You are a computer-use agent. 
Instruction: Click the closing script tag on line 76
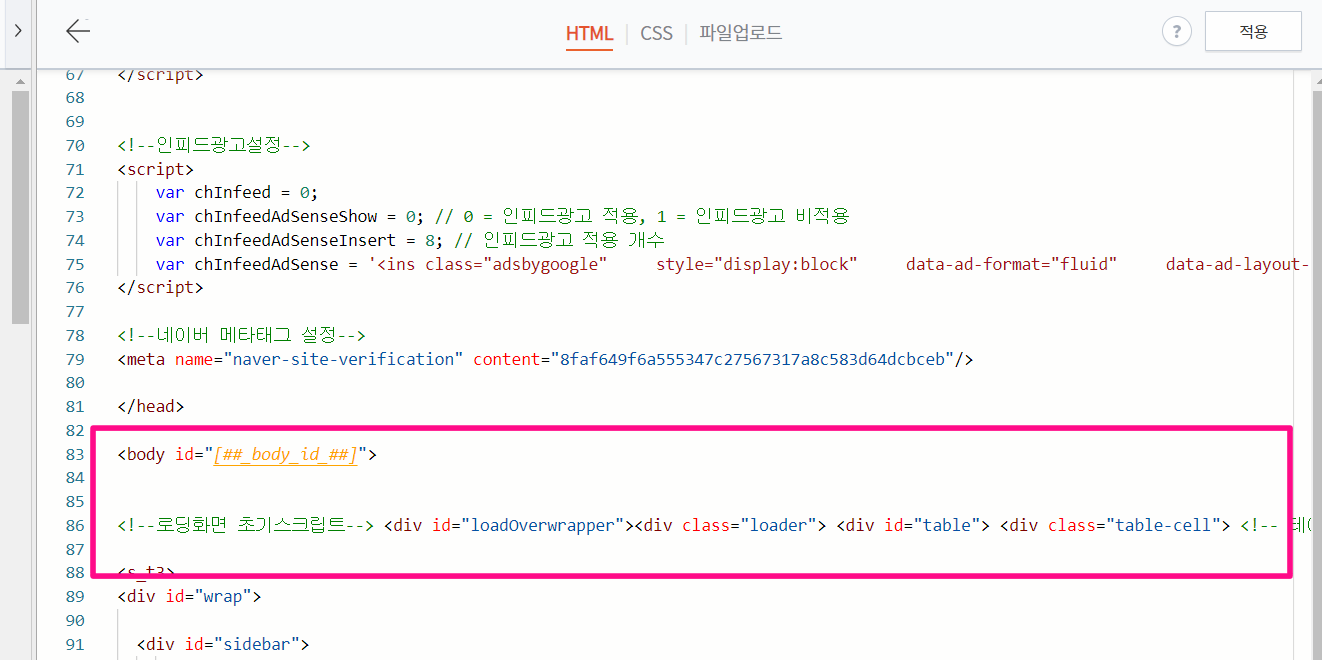point(160,288)
